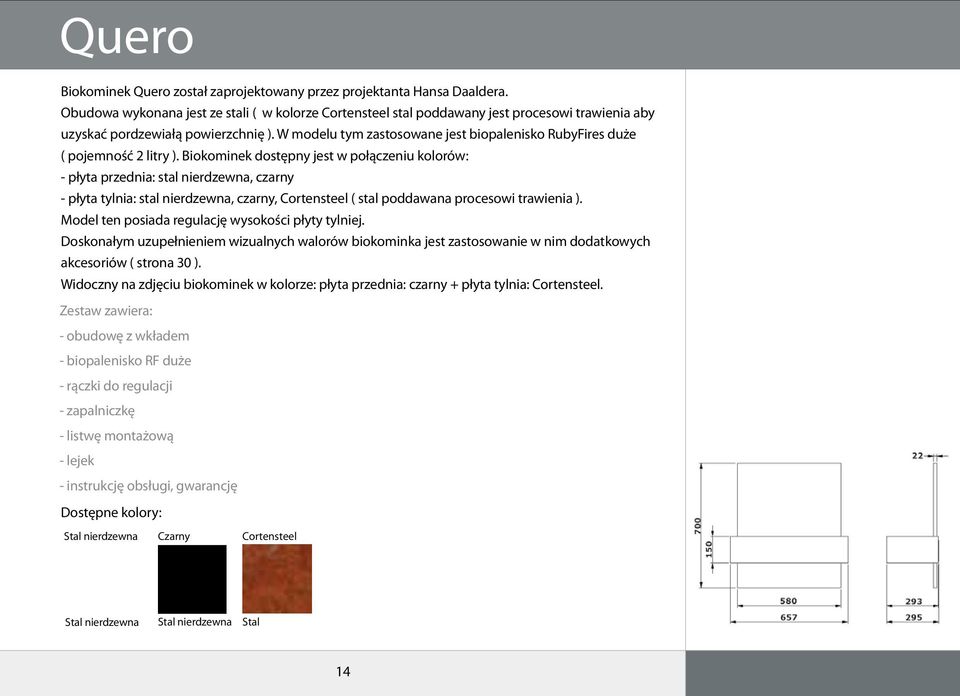Click the 657 width dimension label

[789, 617]
